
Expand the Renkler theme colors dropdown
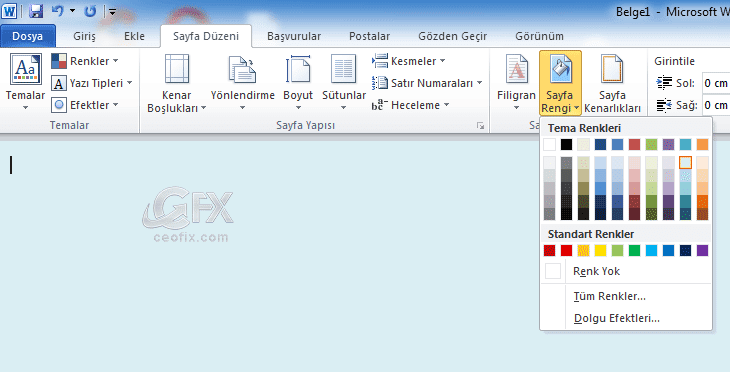click(85, 61)
